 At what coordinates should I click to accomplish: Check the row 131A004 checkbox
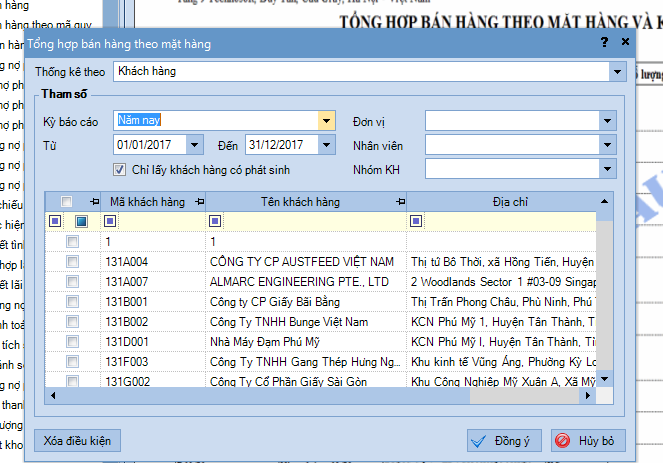[x=72, y=261]
